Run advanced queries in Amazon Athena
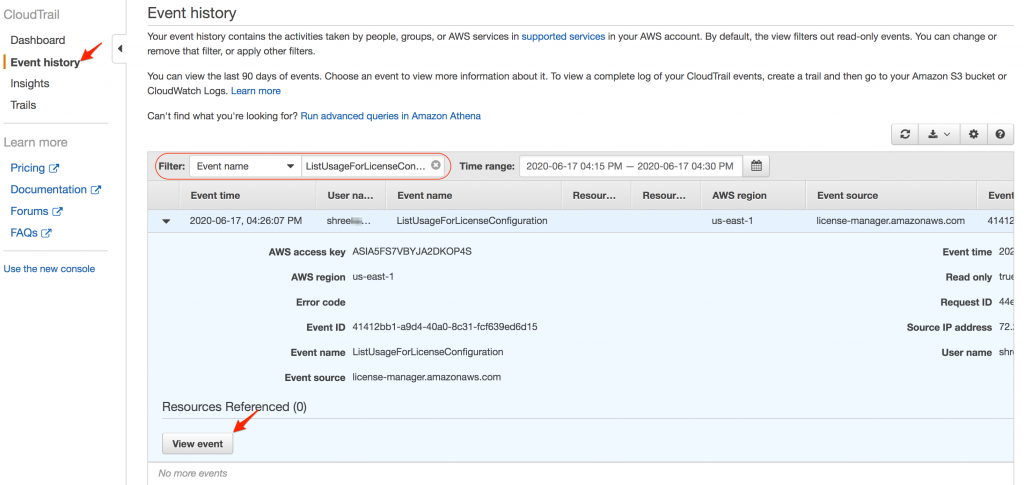Viewport: 1024px width, 485px height. coord(391,116)
